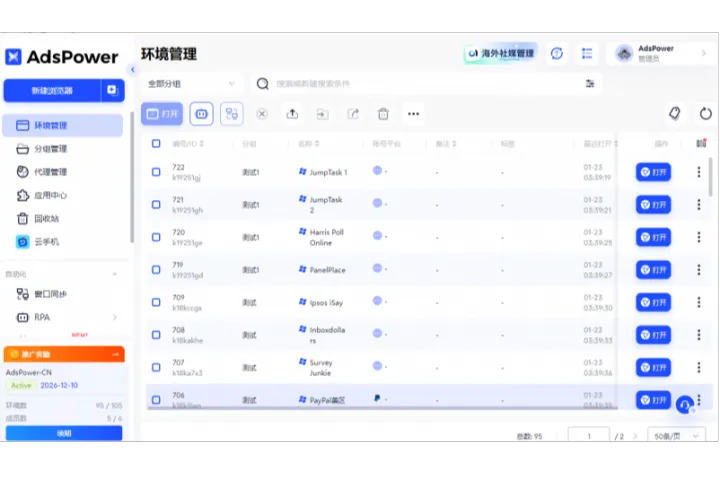Image resolution: width=720 pixels, height=480 pixels.
Task: Click the search magnifier icon
Action: [263, 84]
